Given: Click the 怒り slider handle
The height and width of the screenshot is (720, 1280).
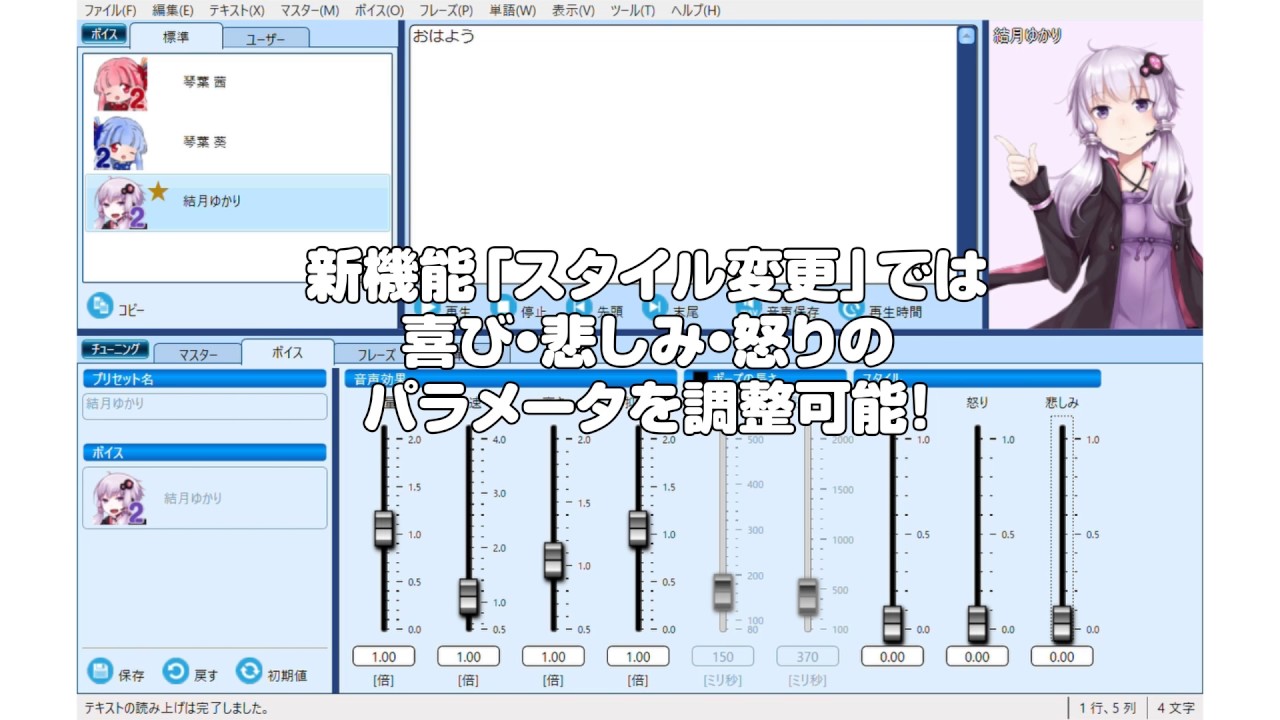Looking at the screenshot, I should (x=977, y=624).
